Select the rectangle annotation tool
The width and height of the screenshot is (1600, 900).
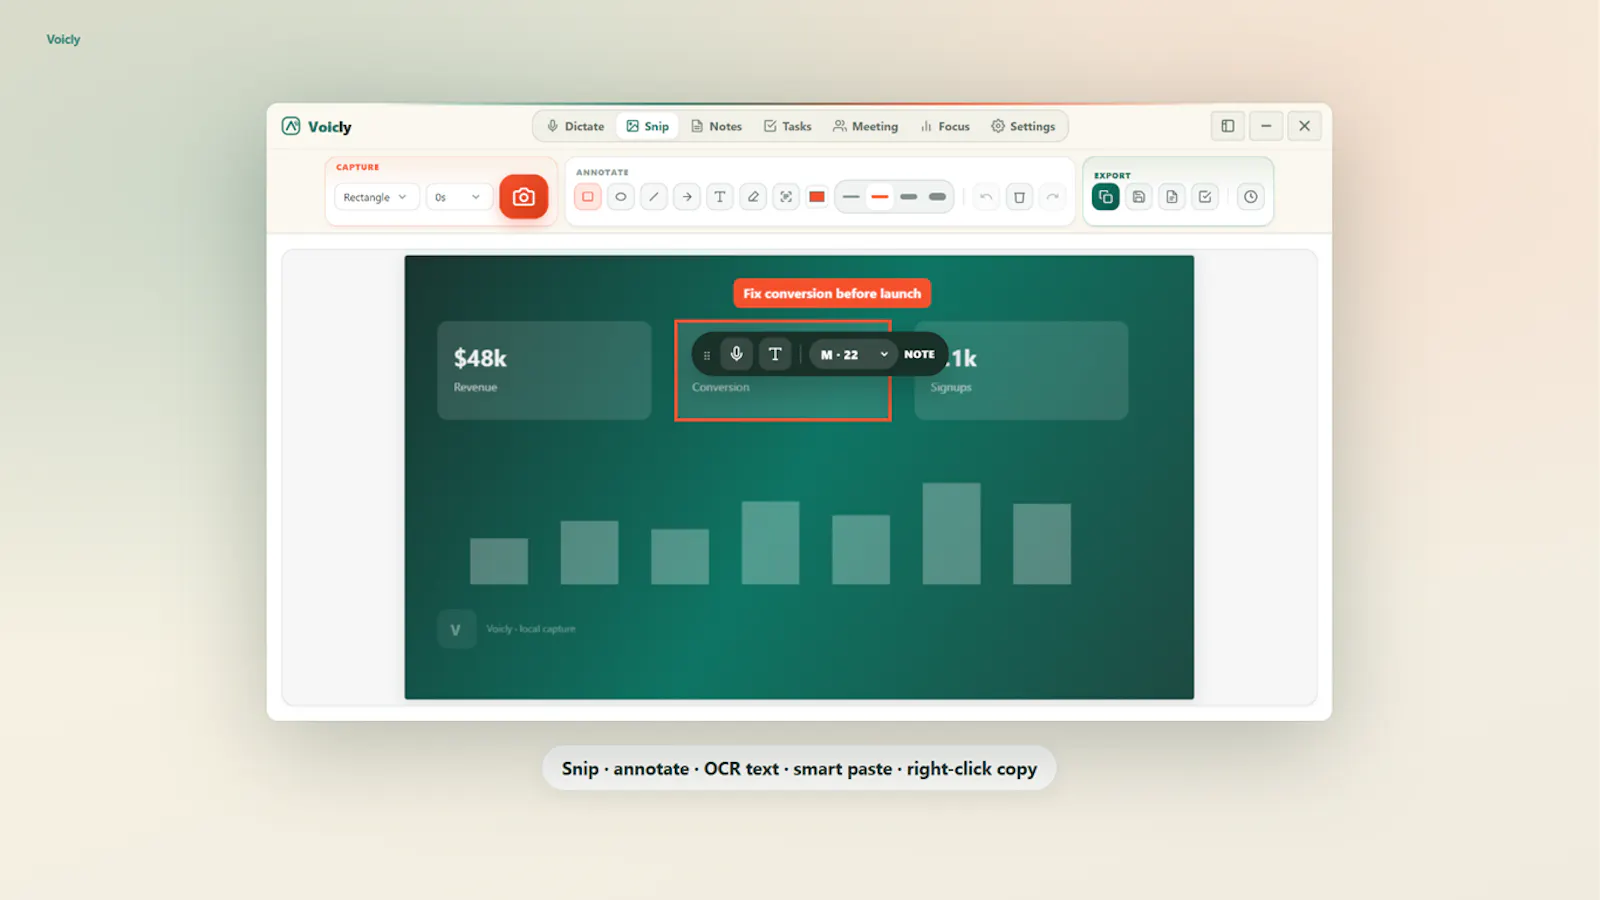pos(588,197)
